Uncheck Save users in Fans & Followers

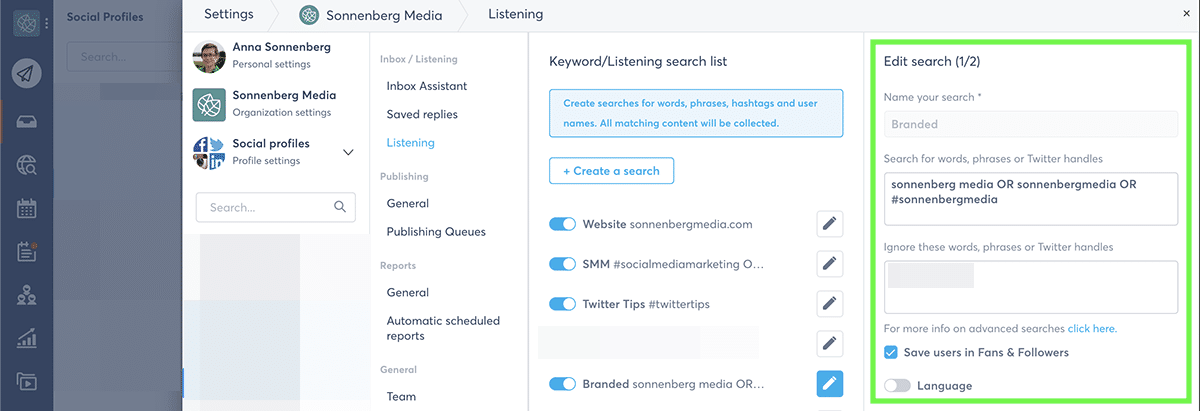click(891, 352)
